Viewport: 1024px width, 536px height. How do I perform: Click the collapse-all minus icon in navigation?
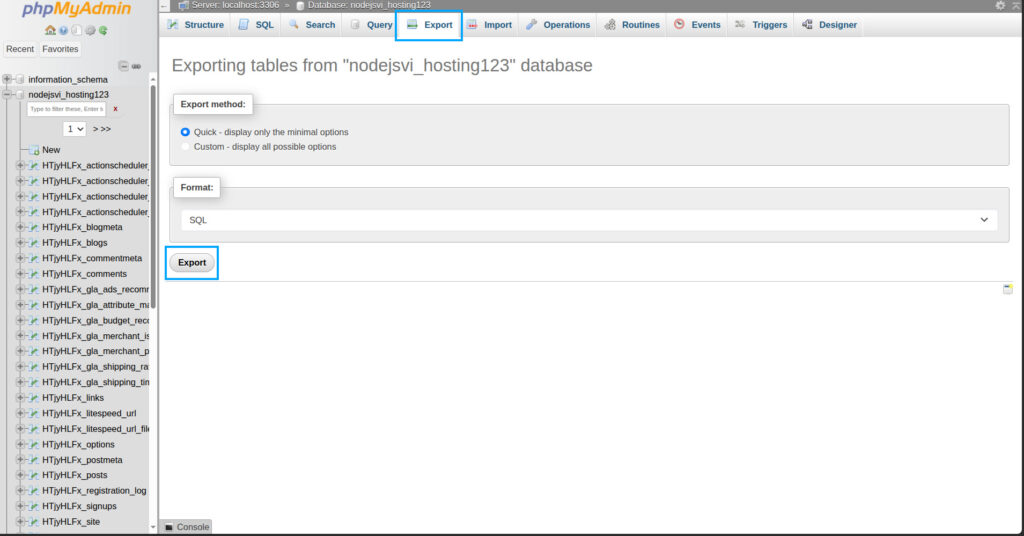pyautogui.click(x=123, y=66)
